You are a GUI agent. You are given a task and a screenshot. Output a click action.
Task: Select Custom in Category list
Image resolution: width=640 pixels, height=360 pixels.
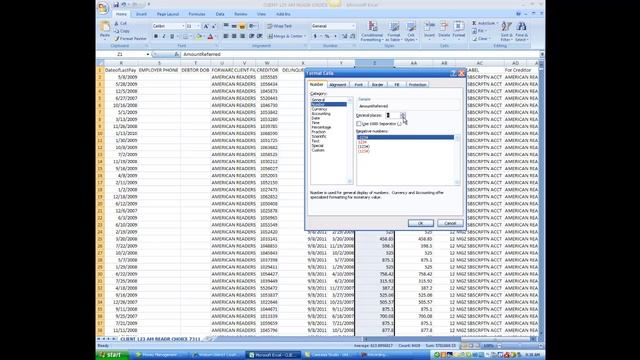point(318,150)
